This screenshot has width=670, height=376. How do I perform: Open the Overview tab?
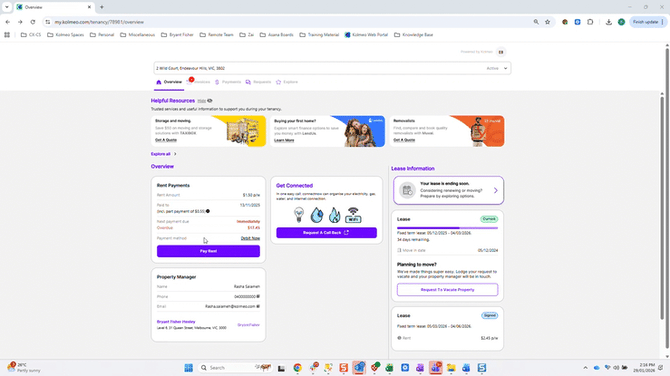(x=169, y=82)
